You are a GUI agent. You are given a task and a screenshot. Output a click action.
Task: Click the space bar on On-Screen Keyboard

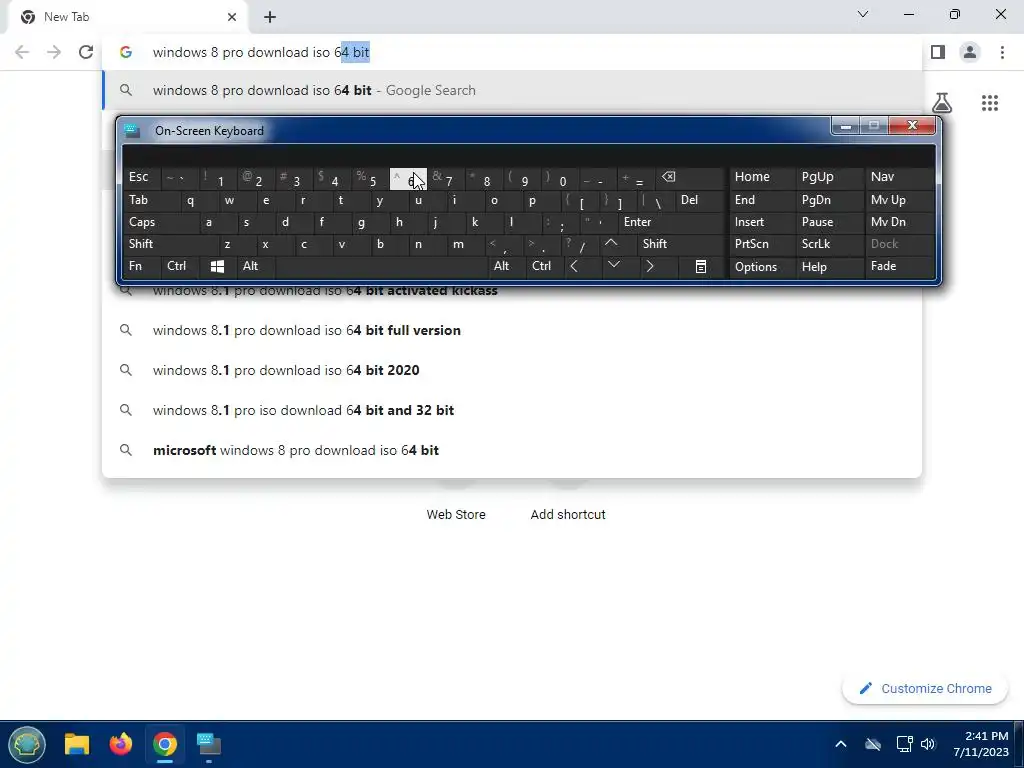(x=382, y=266)
